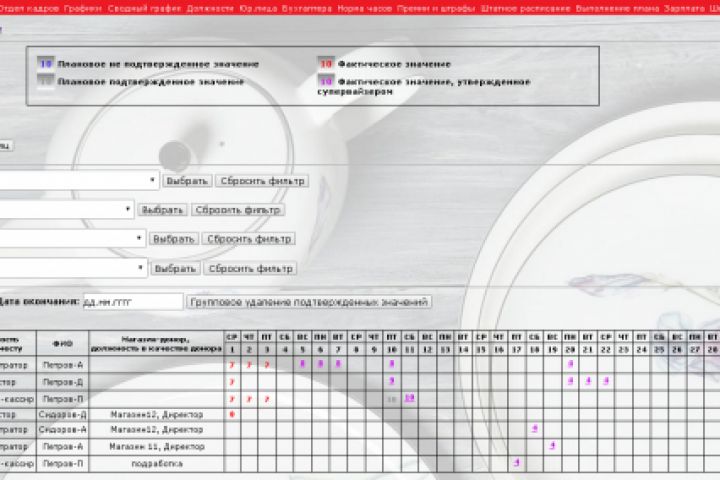720x480 pixels.
Task: Click the day 1 column header
Action: click(232, 350)
